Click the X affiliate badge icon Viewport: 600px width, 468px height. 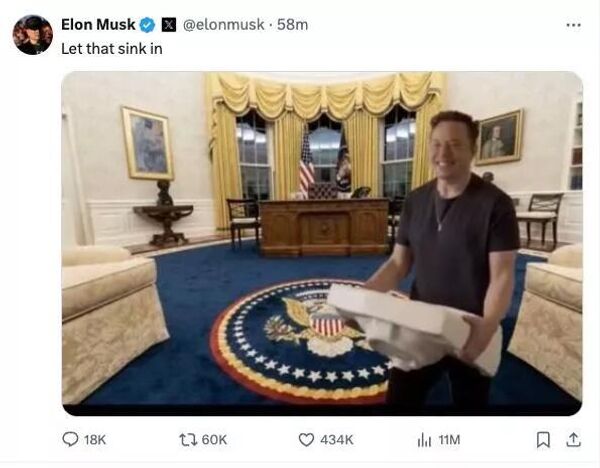(x=169, y=25)
